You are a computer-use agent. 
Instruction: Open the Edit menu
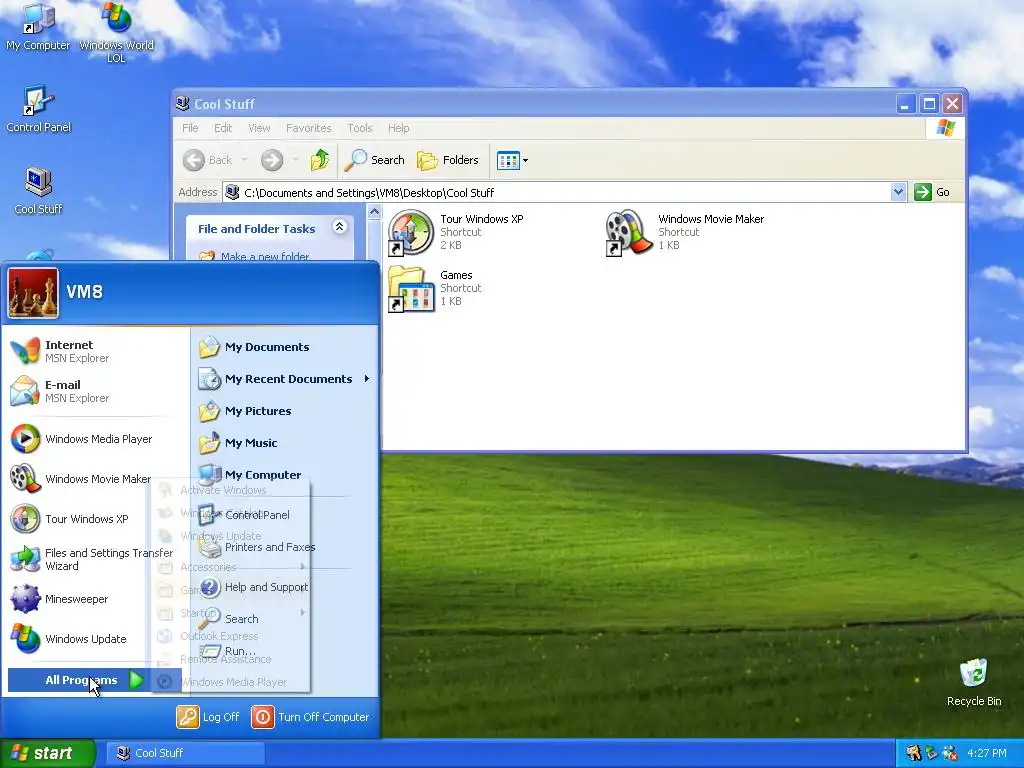[223, 128]
